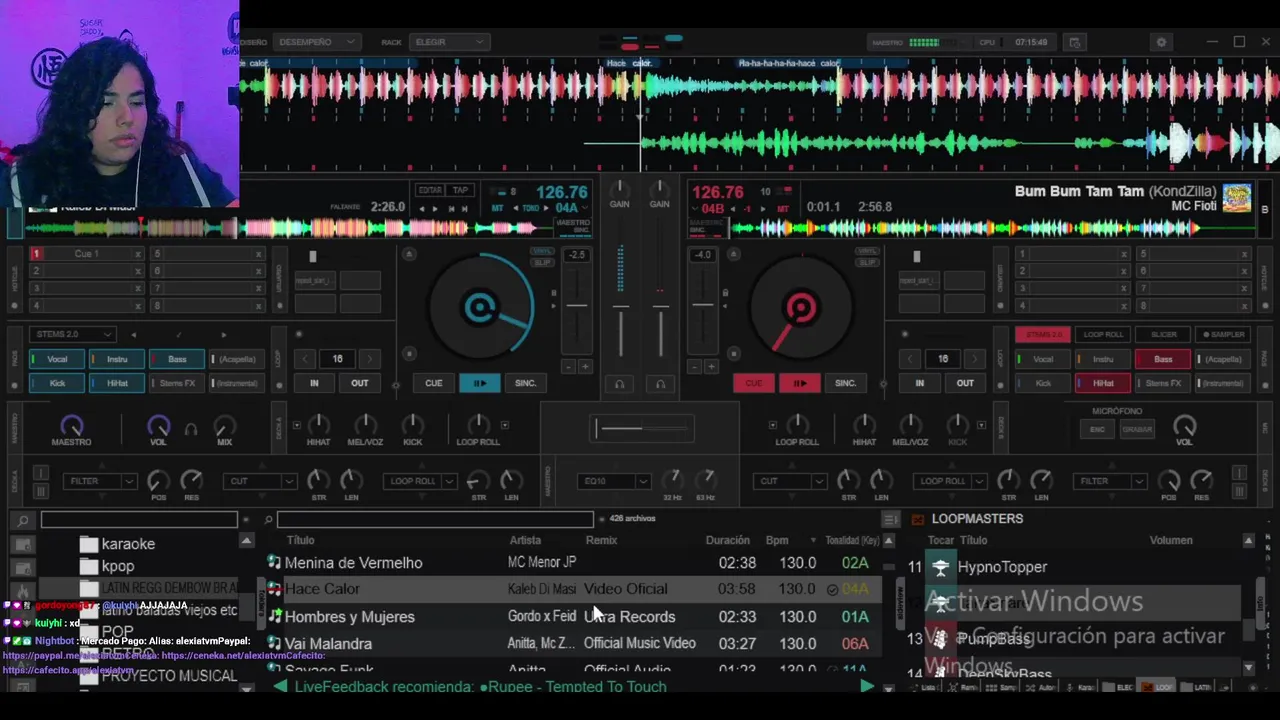Toggle the left deck HiHat stem pad

(x=117, y=383)
